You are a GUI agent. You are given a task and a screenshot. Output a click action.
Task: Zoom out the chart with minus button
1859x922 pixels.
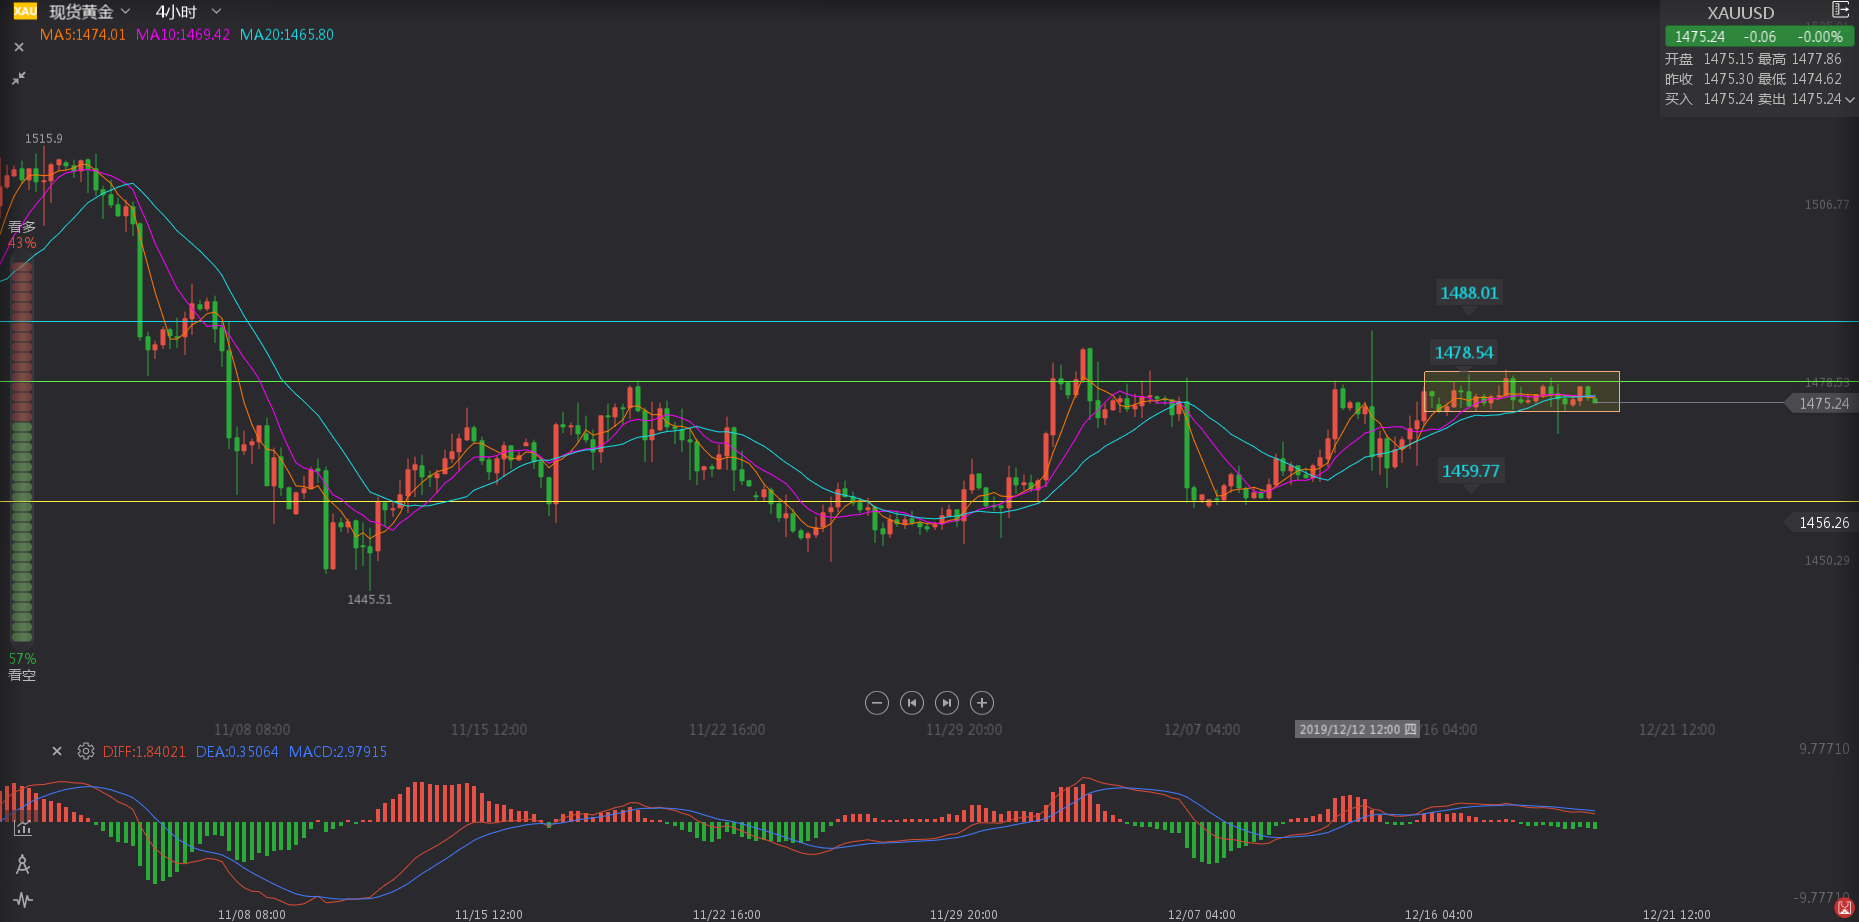(876, 703)
